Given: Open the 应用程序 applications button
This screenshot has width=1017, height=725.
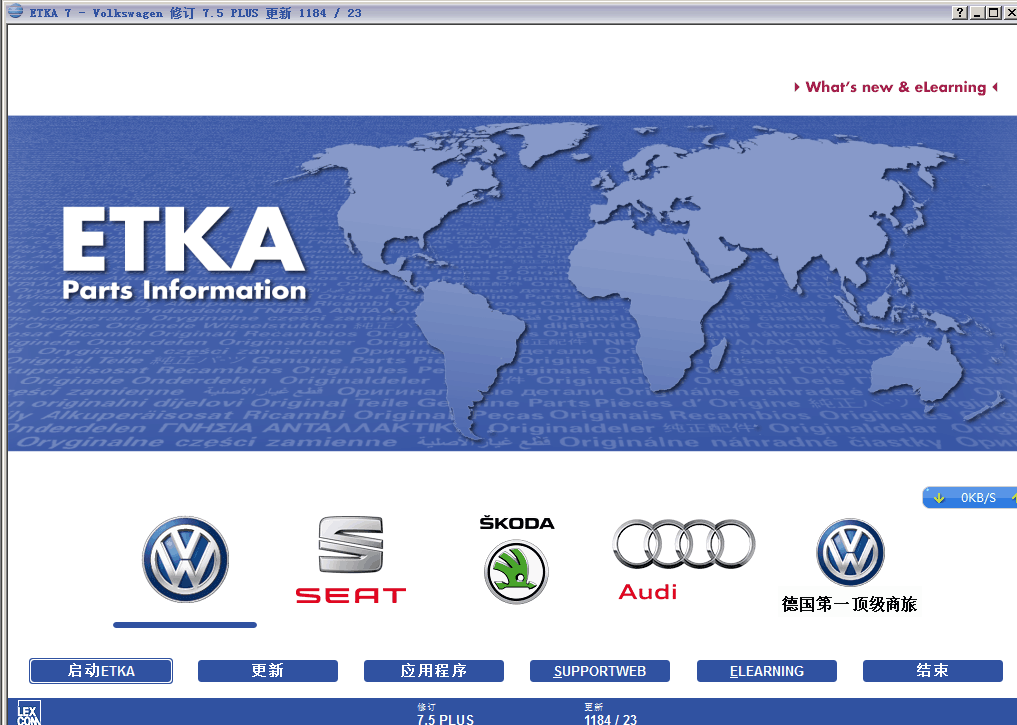Looking at the screenshot, I should tap(434, 671).
